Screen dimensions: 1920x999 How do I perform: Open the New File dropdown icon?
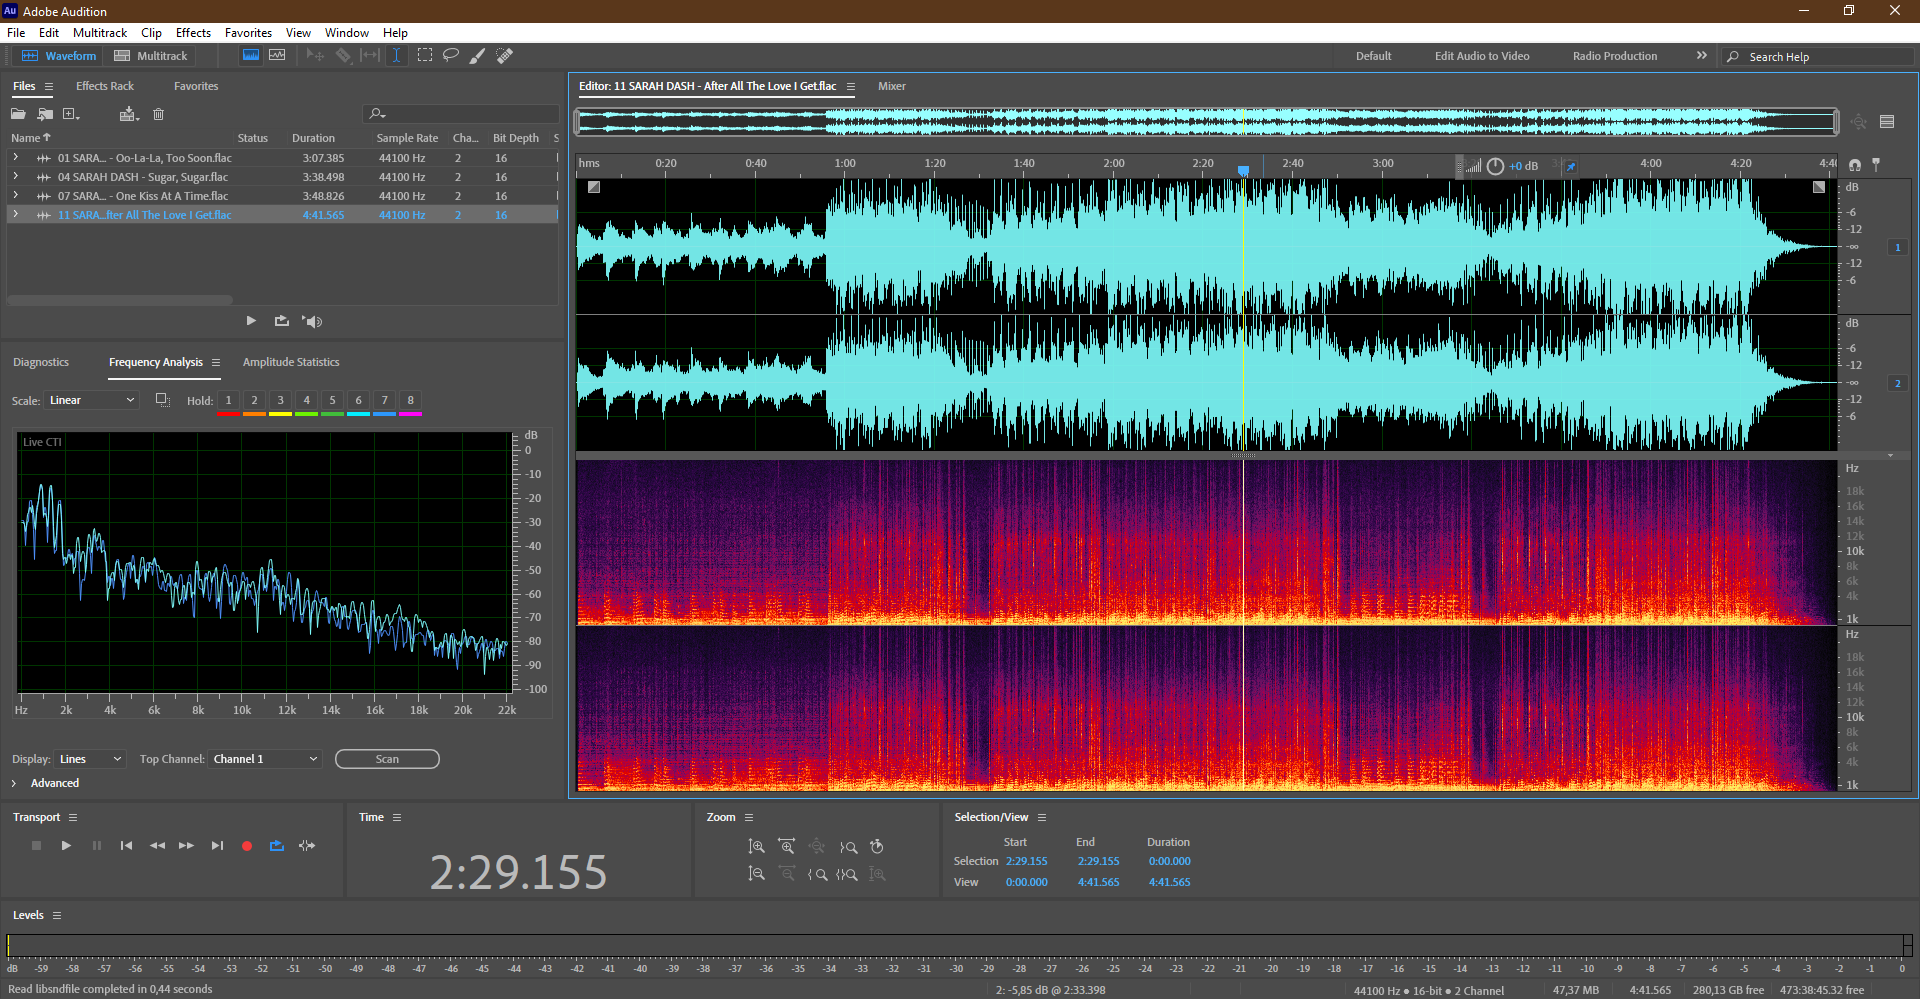[x=71, y=114]
